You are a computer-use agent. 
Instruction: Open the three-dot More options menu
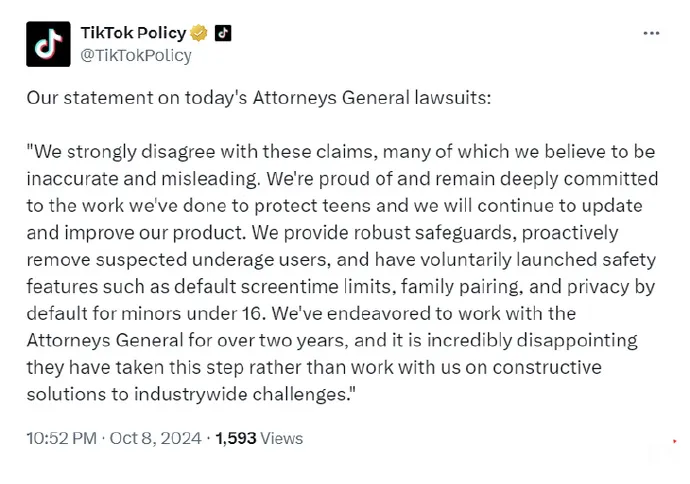(651, 33)
